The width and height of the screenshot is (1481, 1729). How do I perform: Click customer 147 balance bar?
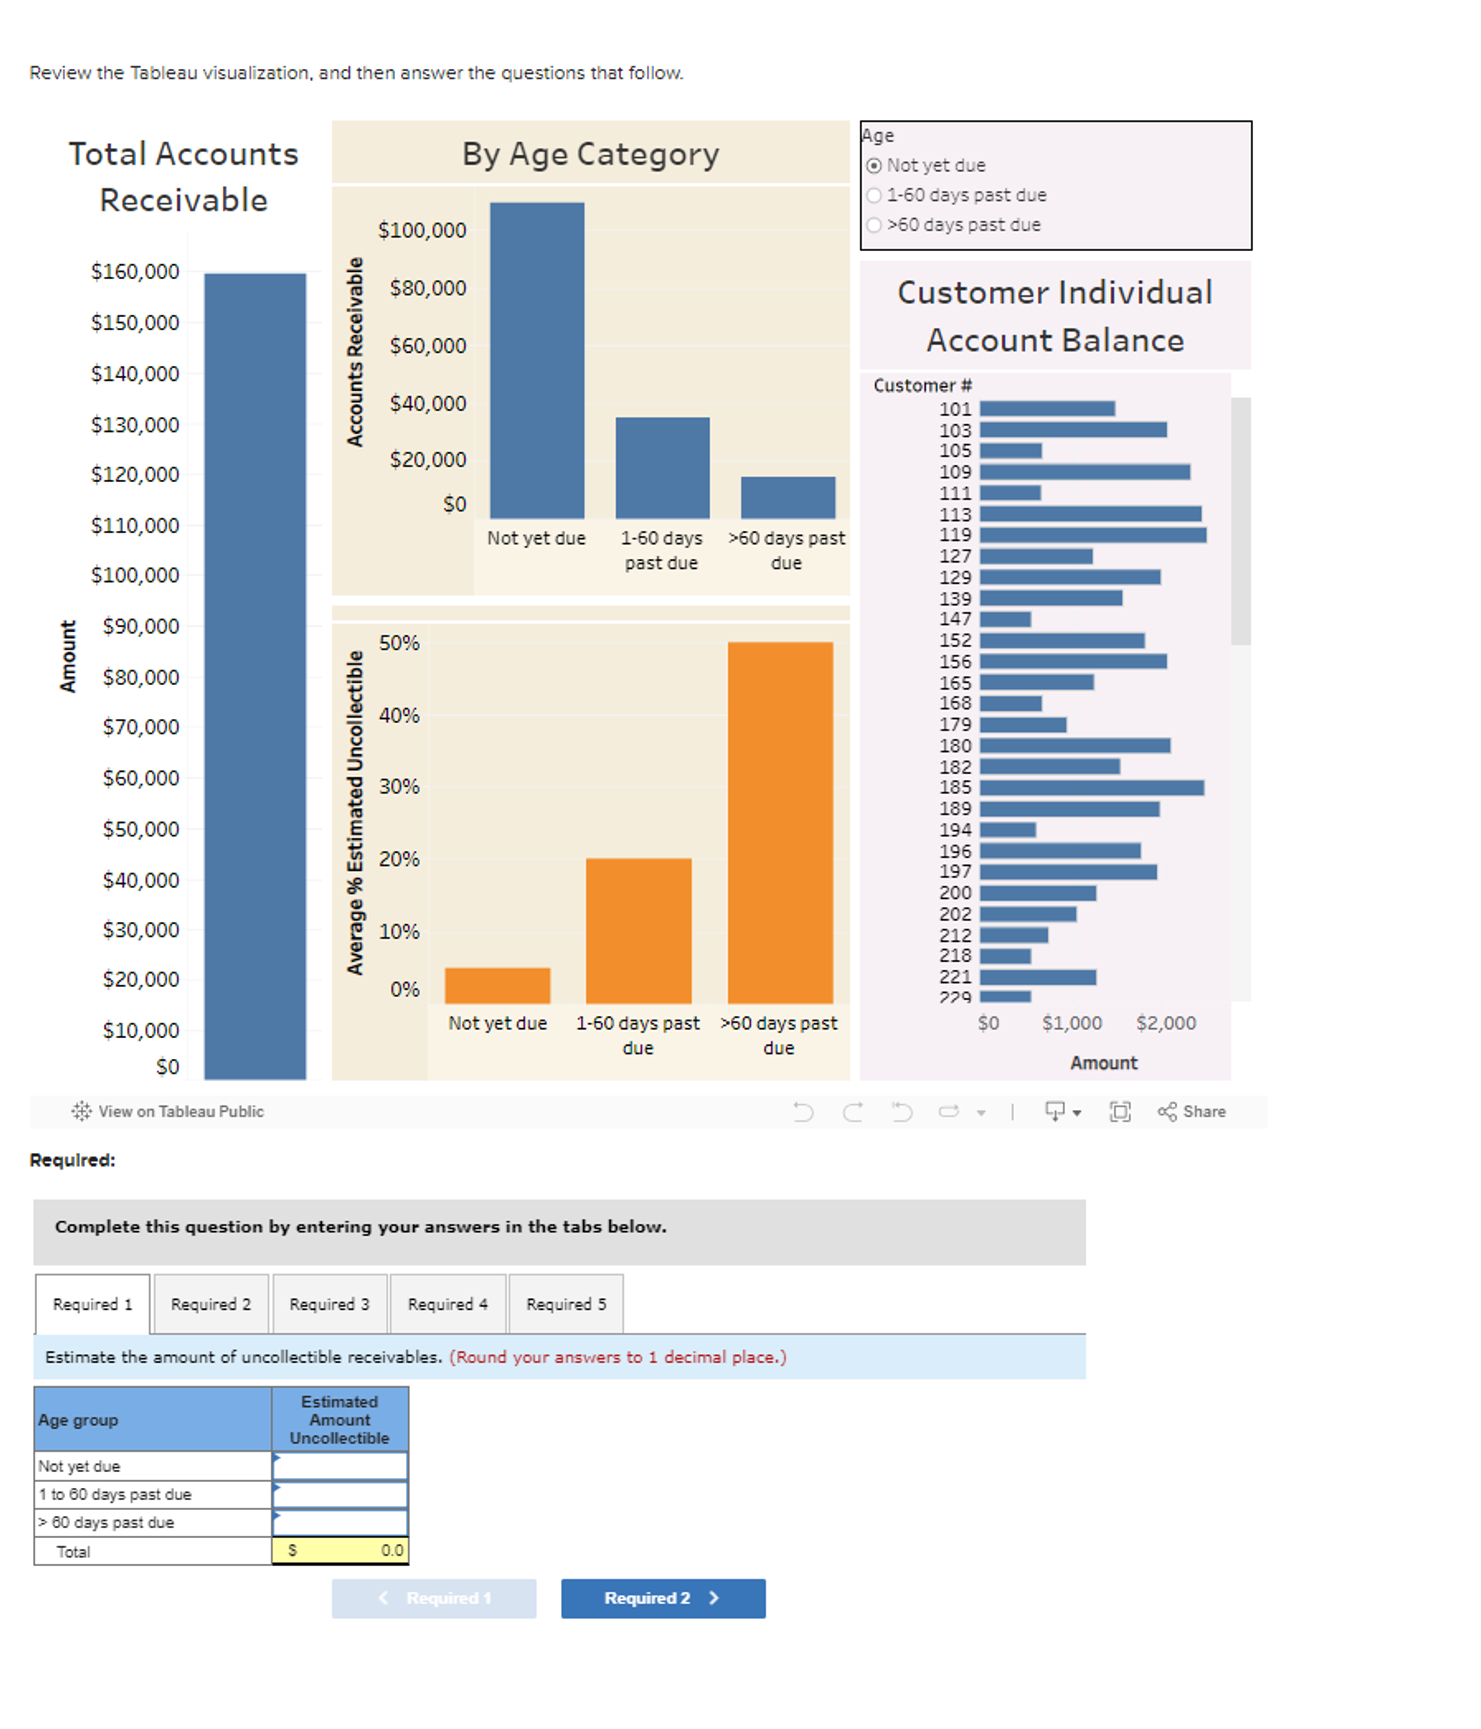pos(1005,619)
